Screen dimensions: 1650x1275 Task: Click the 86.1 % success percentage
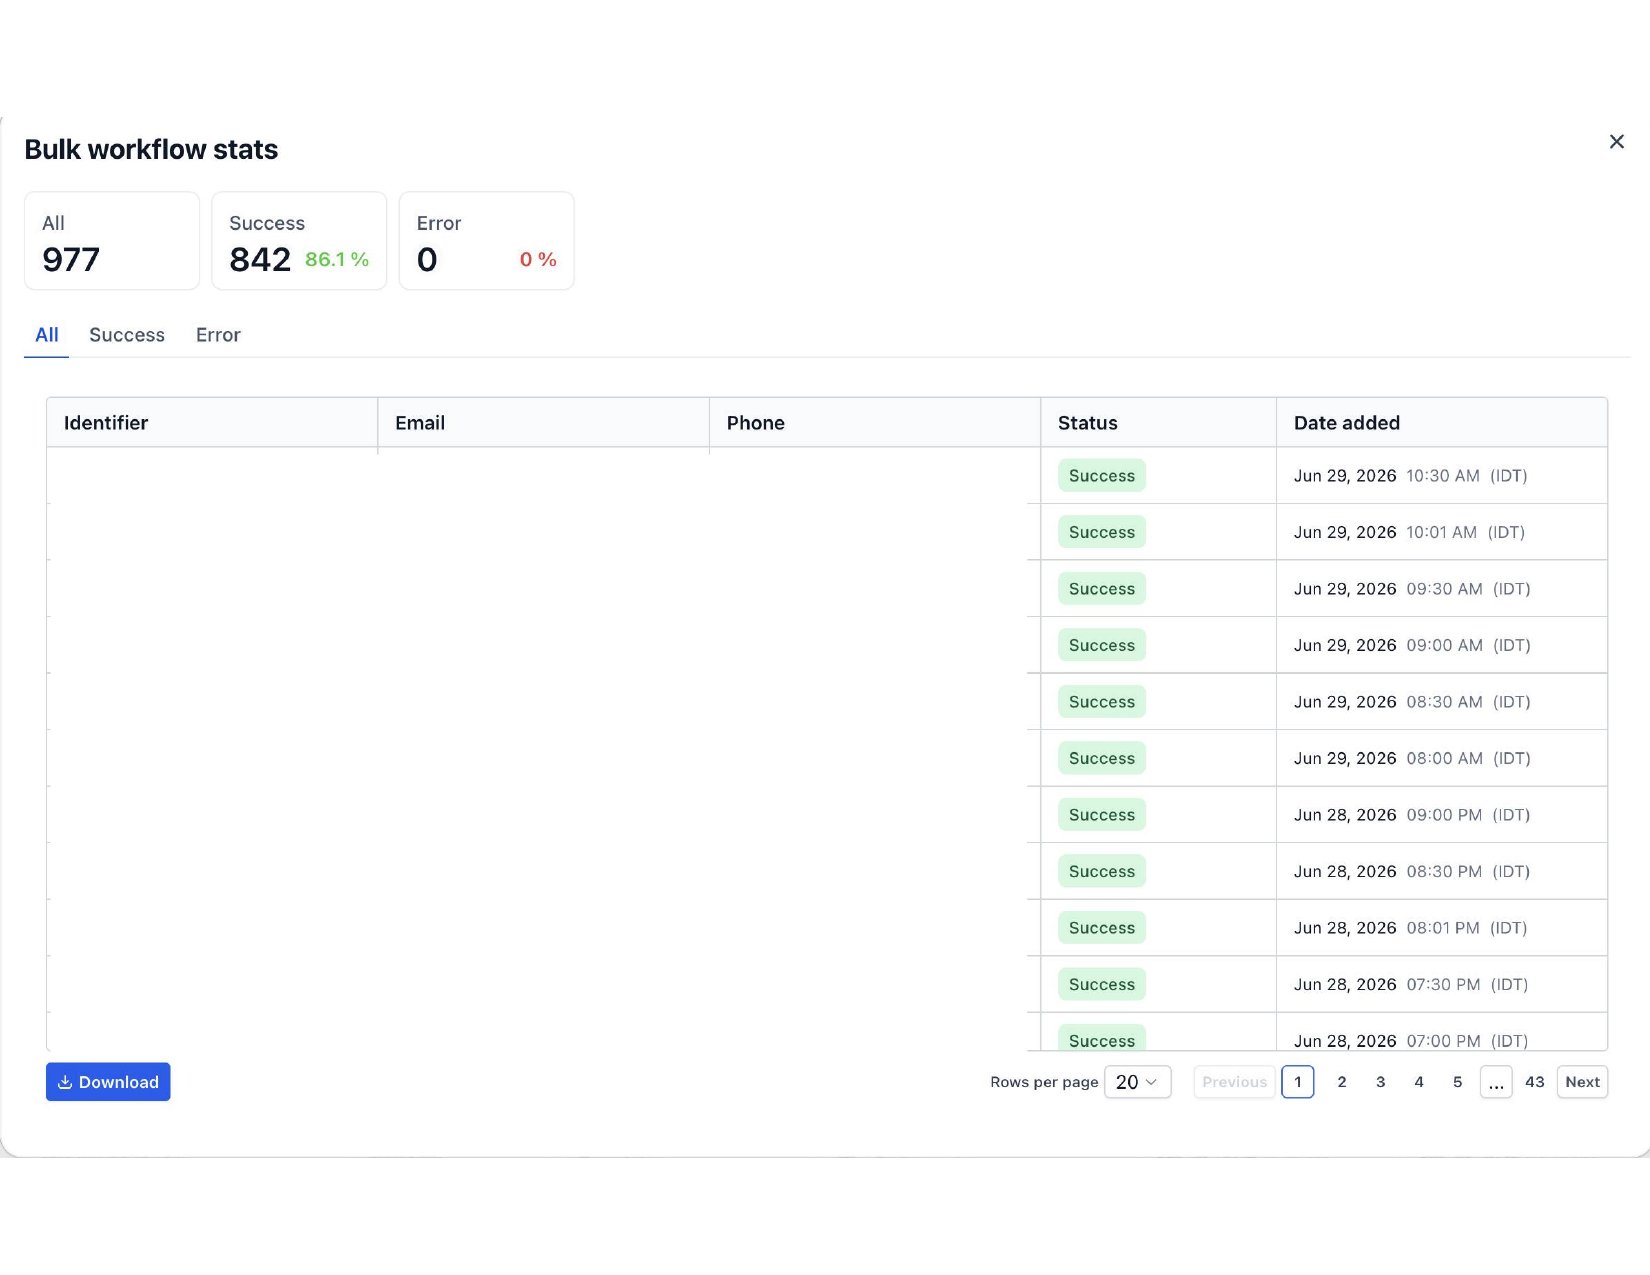pos(337,259)
